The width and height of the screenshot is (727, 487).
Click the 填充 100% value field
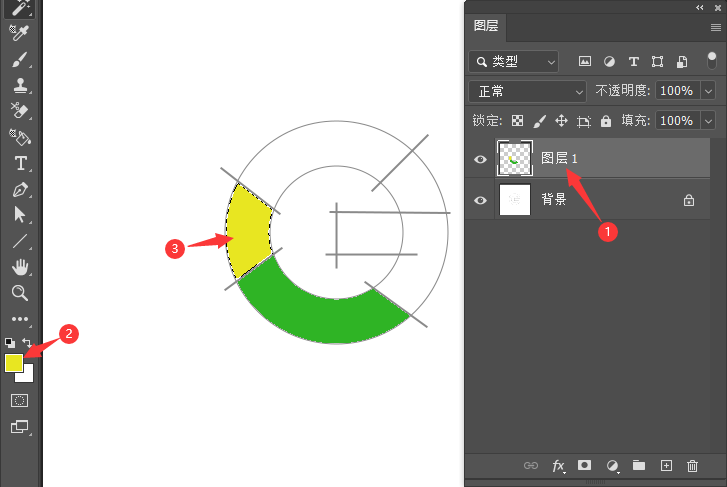[677, 121]
